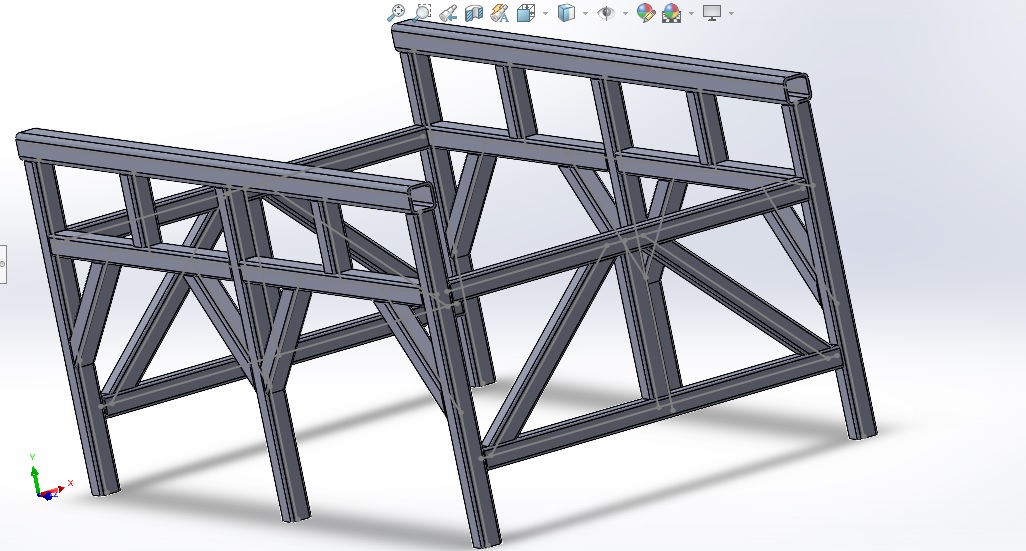
Task: Click the Display Style icon
Action: tap(566, 13)
